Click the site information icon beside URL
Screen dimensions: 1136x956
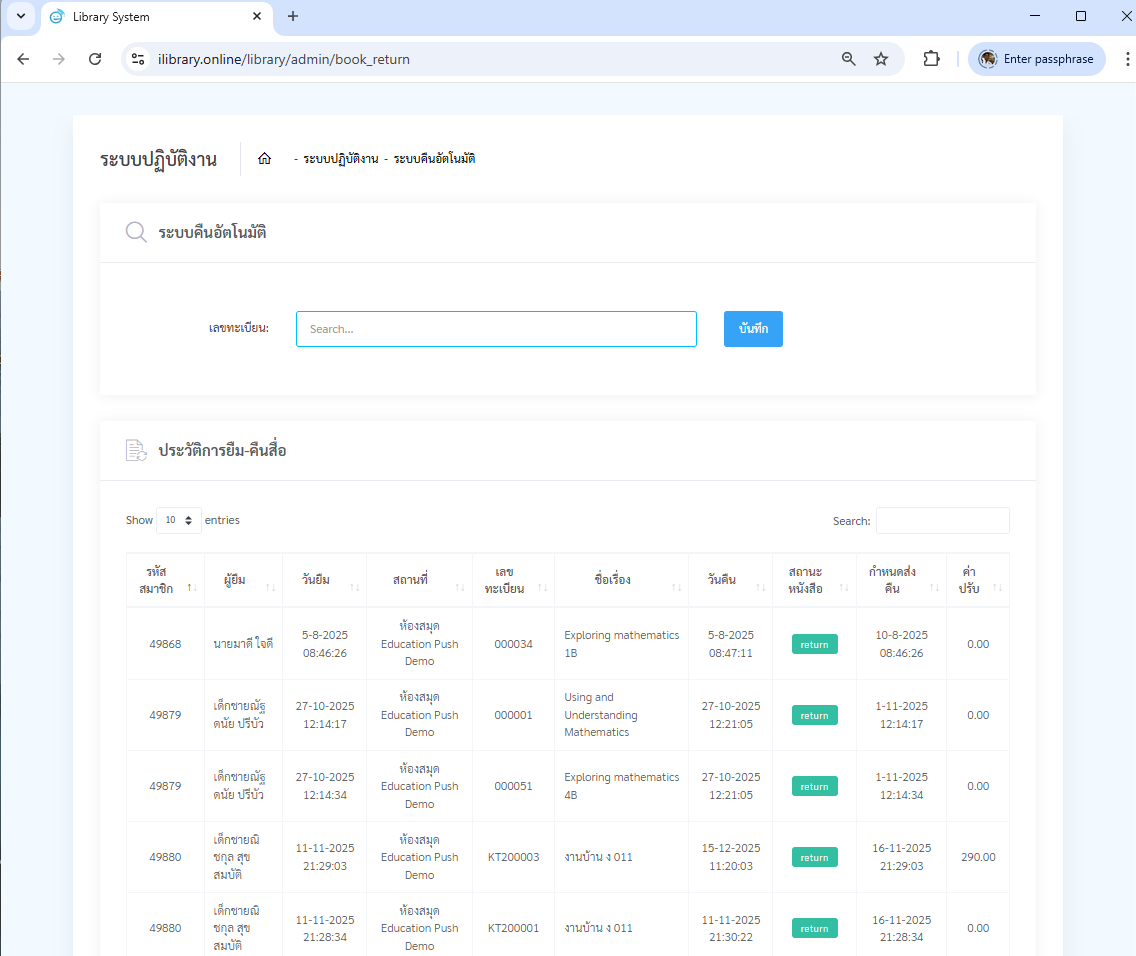(x=139, y=59)
